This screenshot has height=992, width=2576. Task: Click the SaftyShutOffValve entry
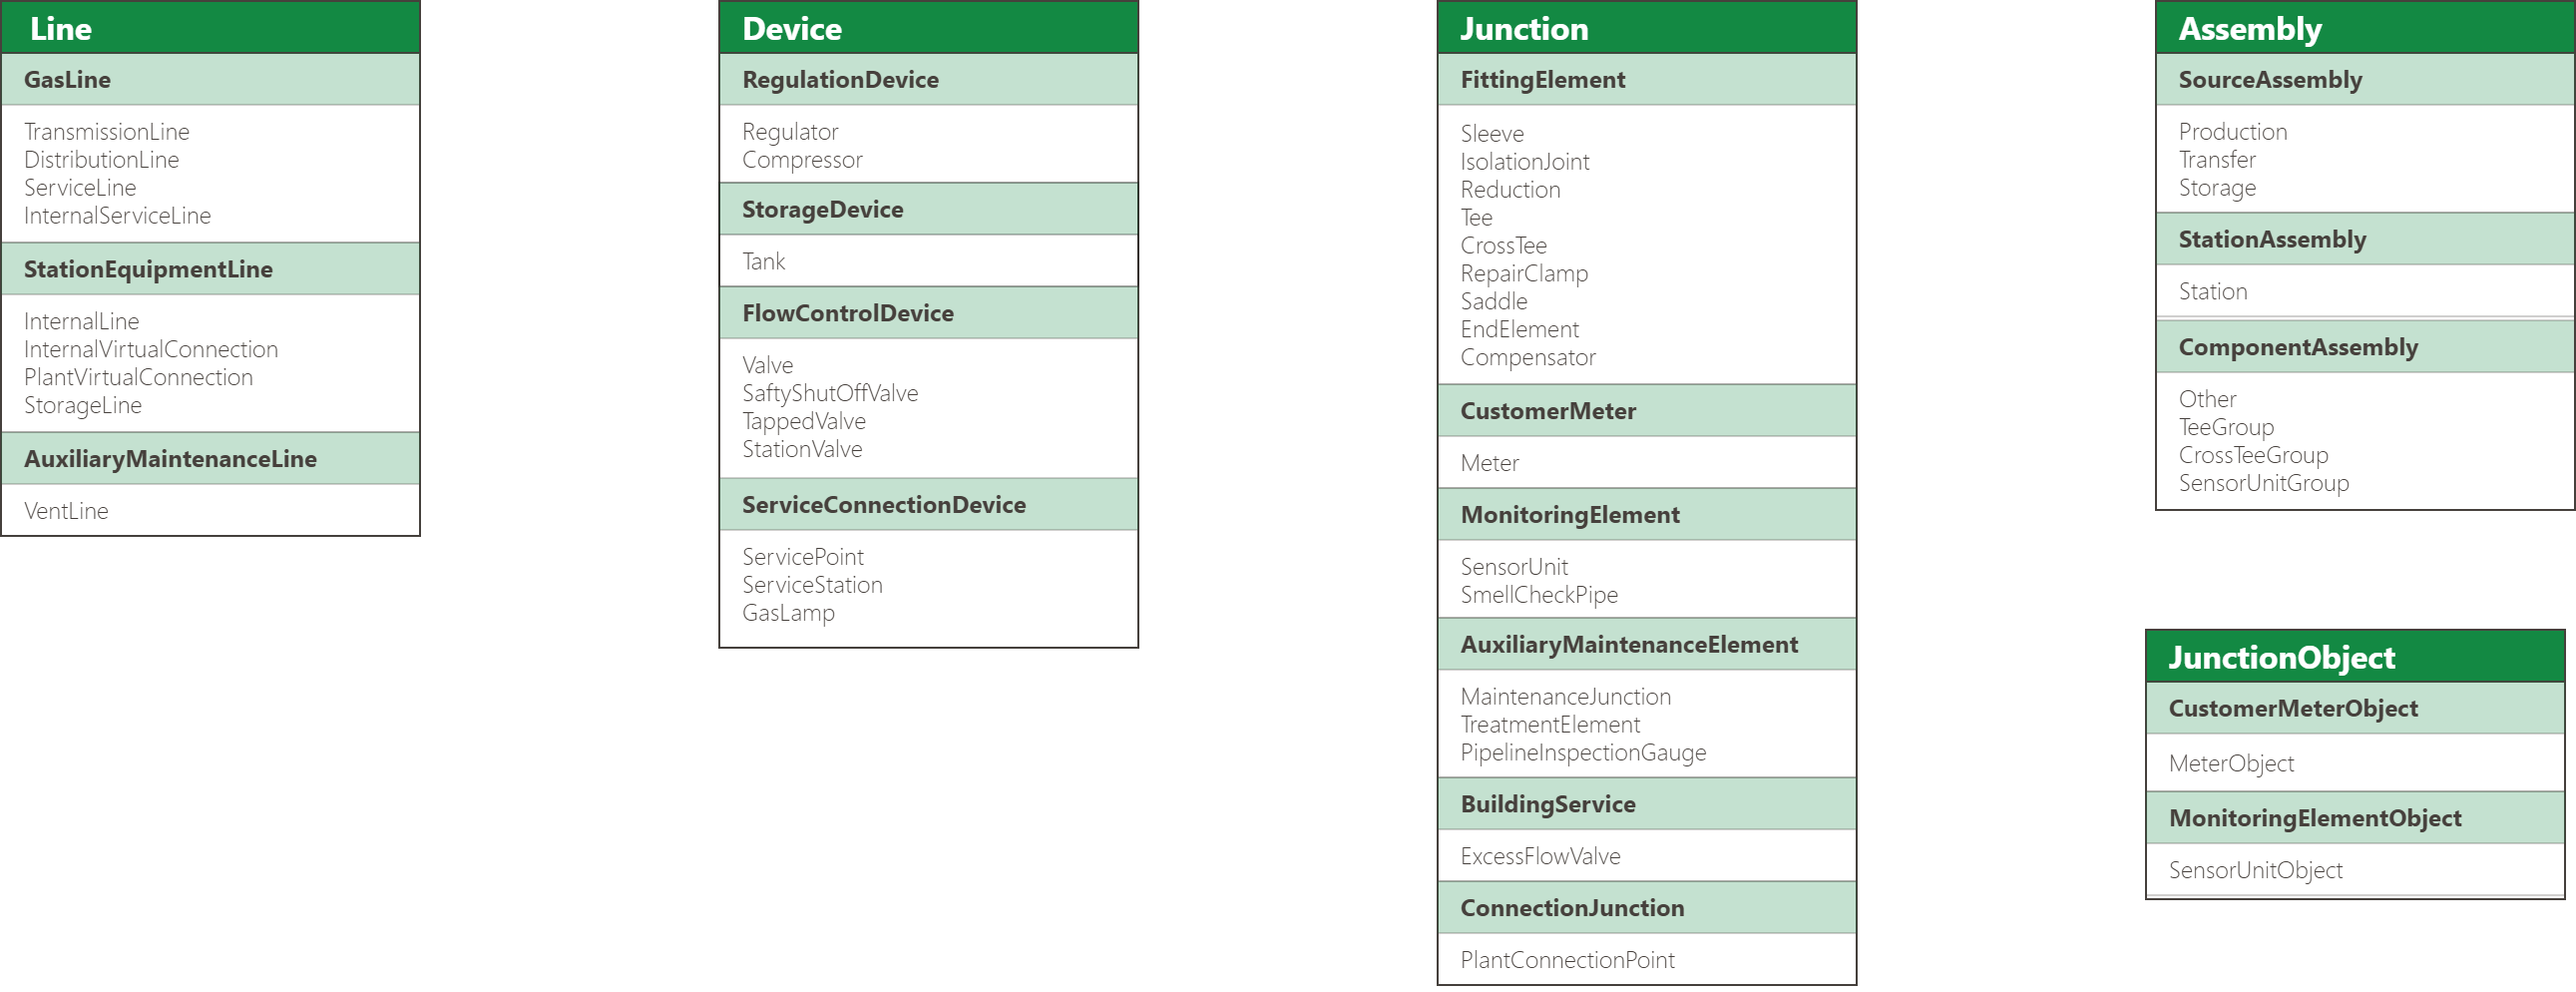[x=830, y=394]
